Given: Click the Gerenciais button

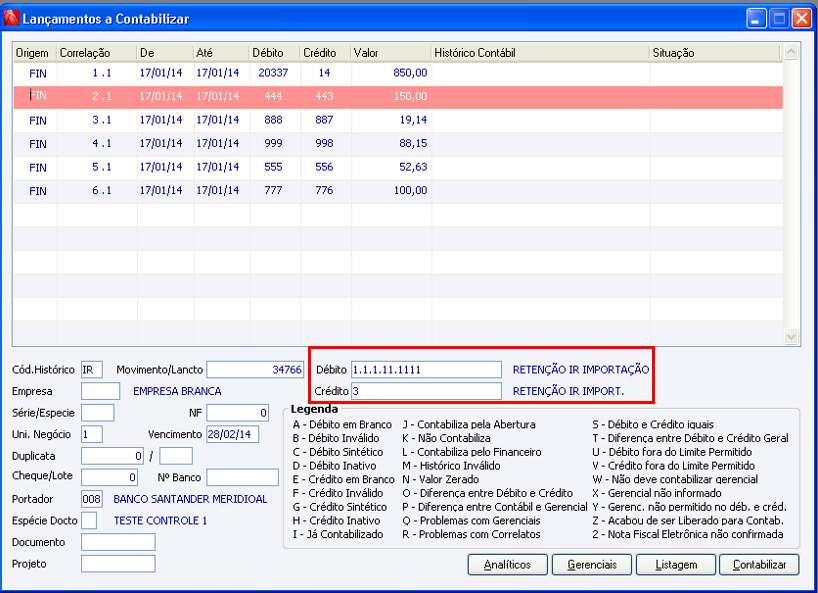Looking at the screenshot, I should click(x=591, y=565).
